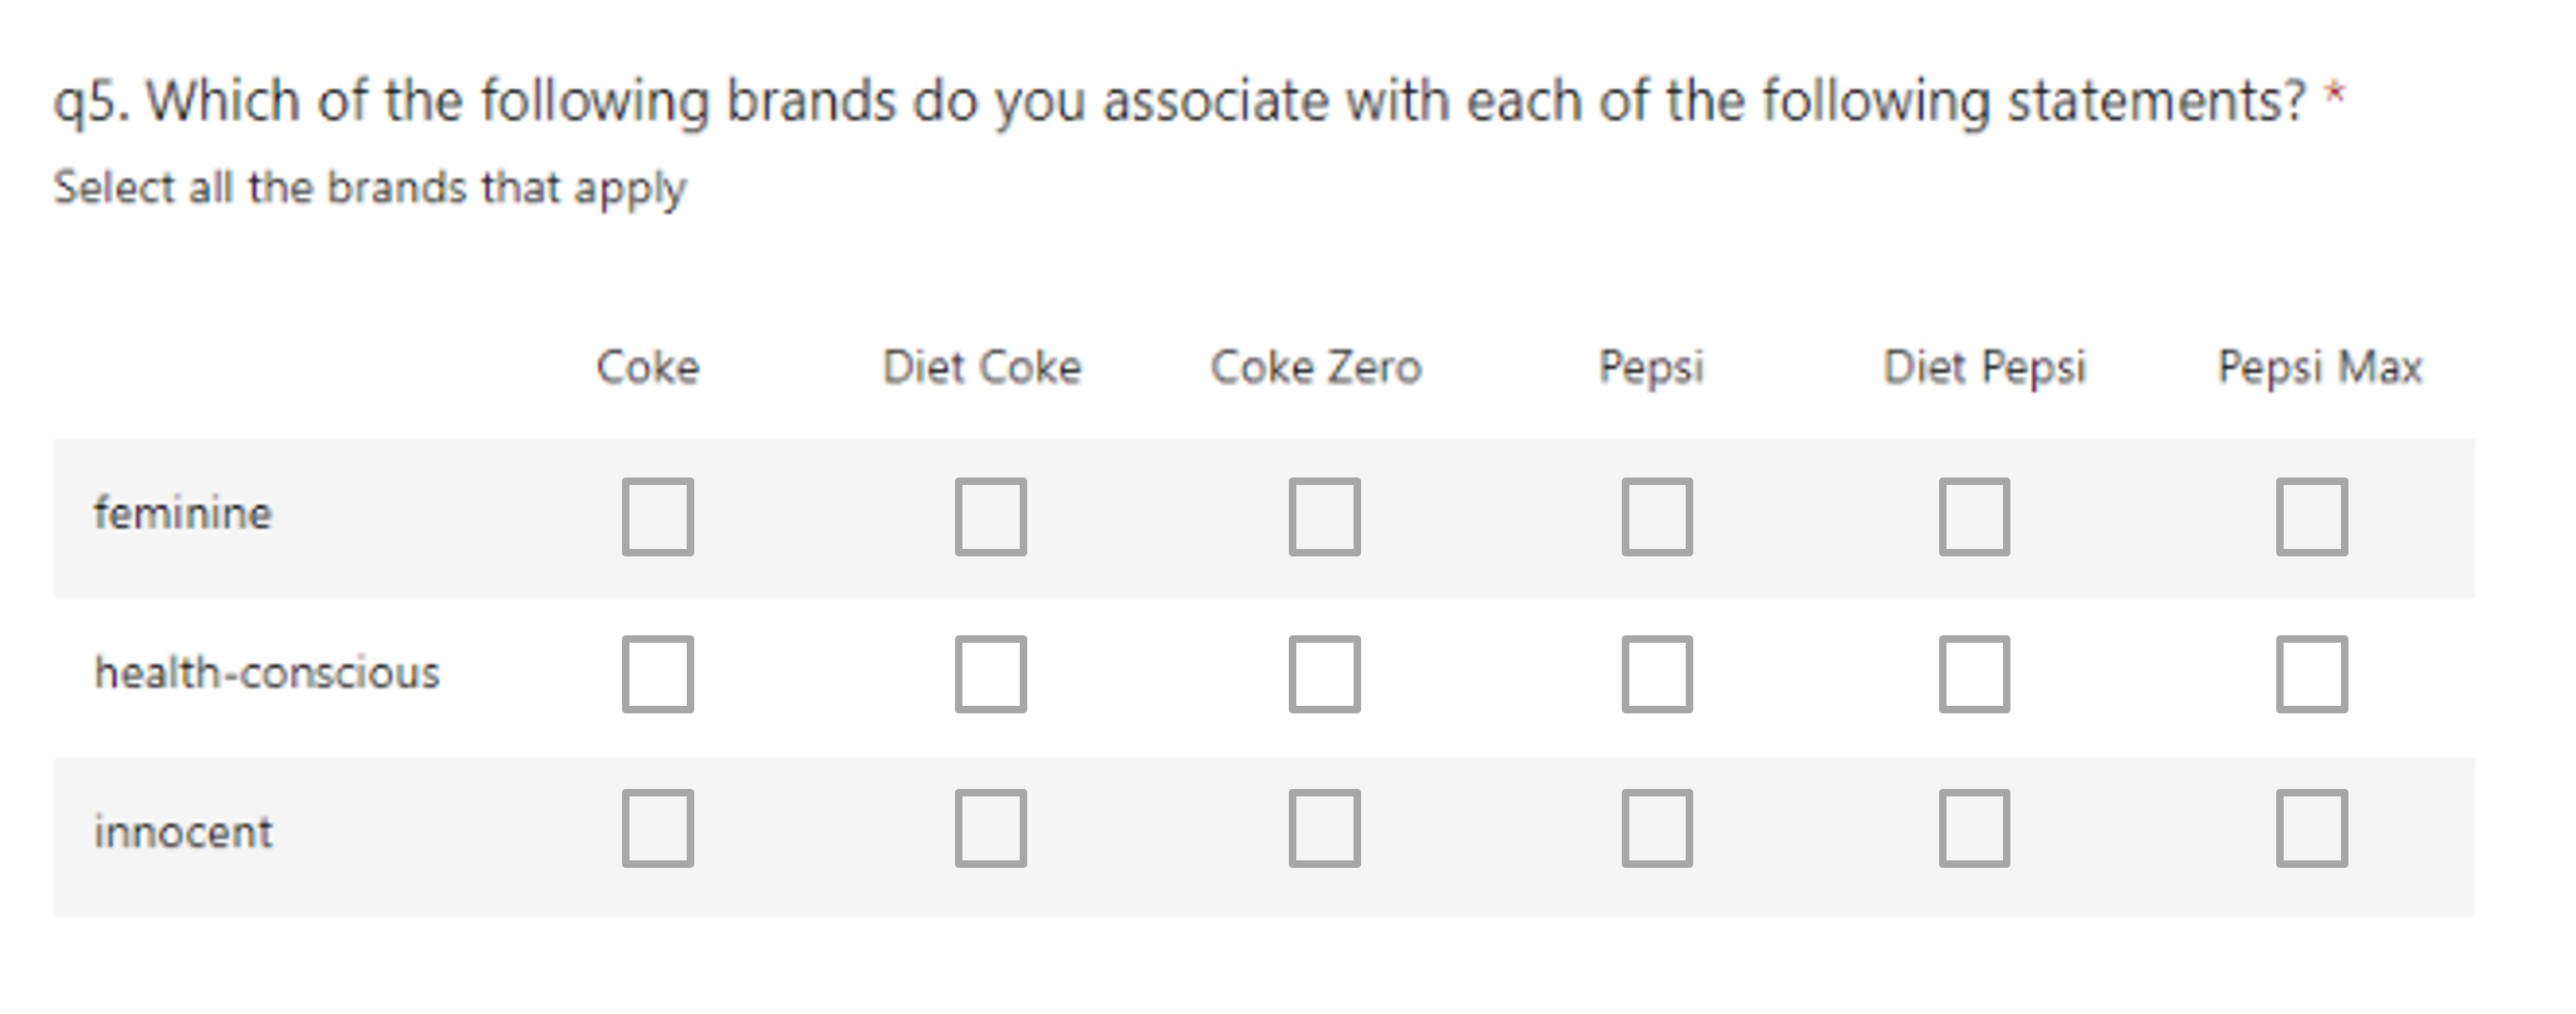Check Coke for innocent
This screenshot has height=1014, width=2576.
click(657, 828)
